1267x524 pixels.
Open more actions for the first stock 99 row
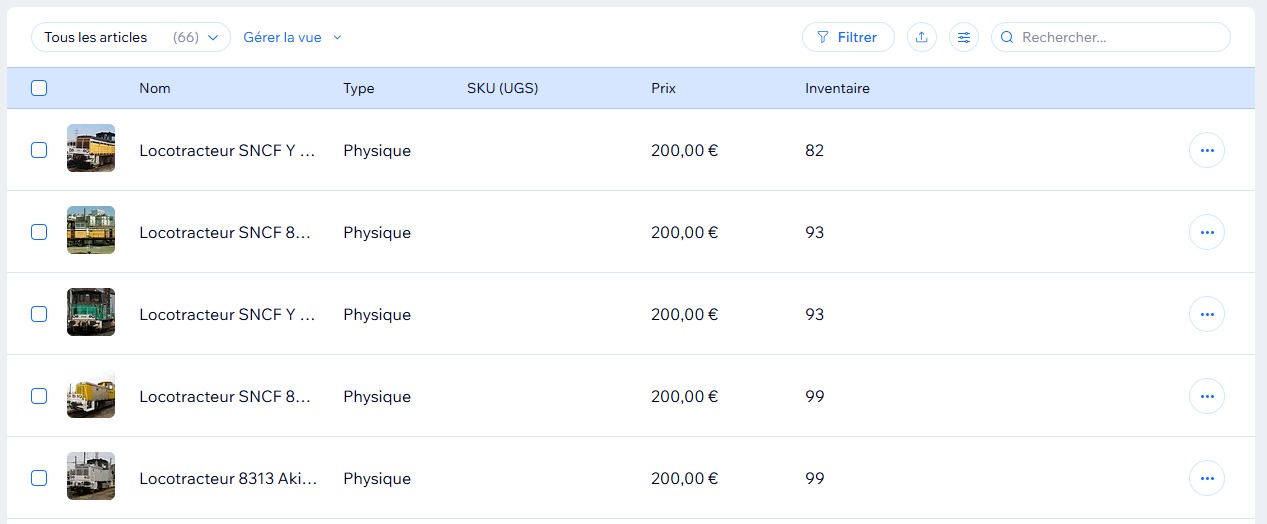point(1206,396)
